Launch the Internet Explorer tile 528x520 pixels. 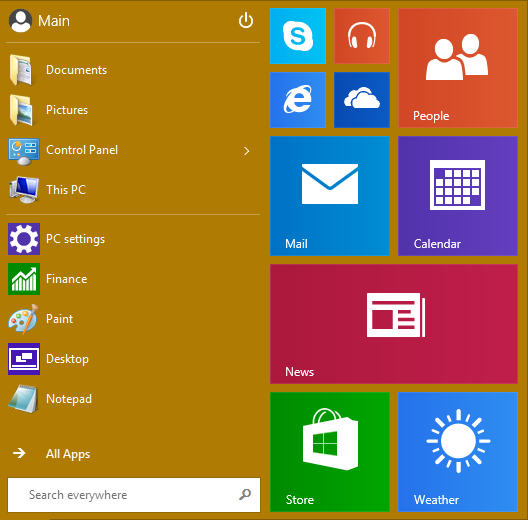click(298, 100)
